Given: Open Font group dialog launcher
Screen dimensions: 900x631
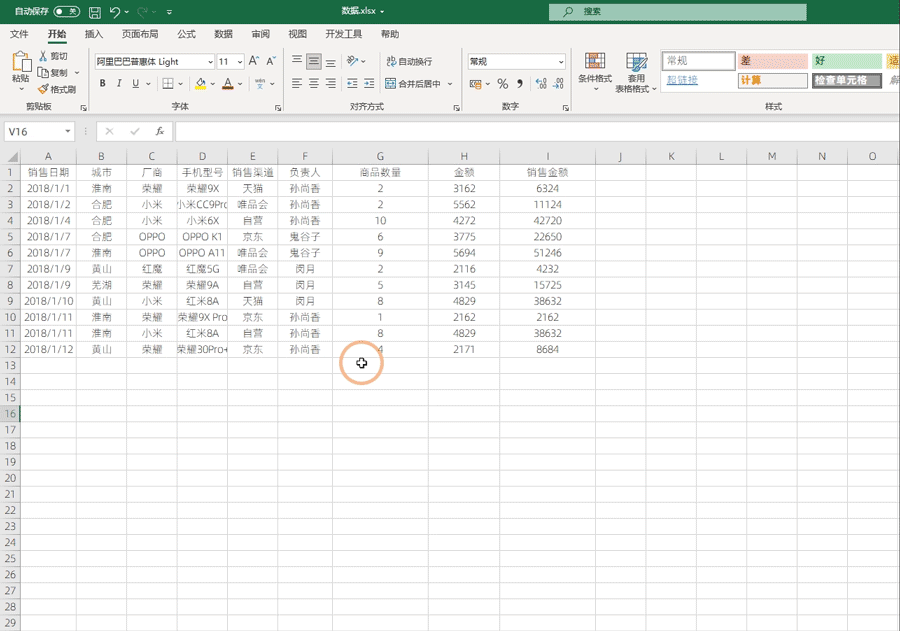Looking at the screenshot, I should point(278,108).
